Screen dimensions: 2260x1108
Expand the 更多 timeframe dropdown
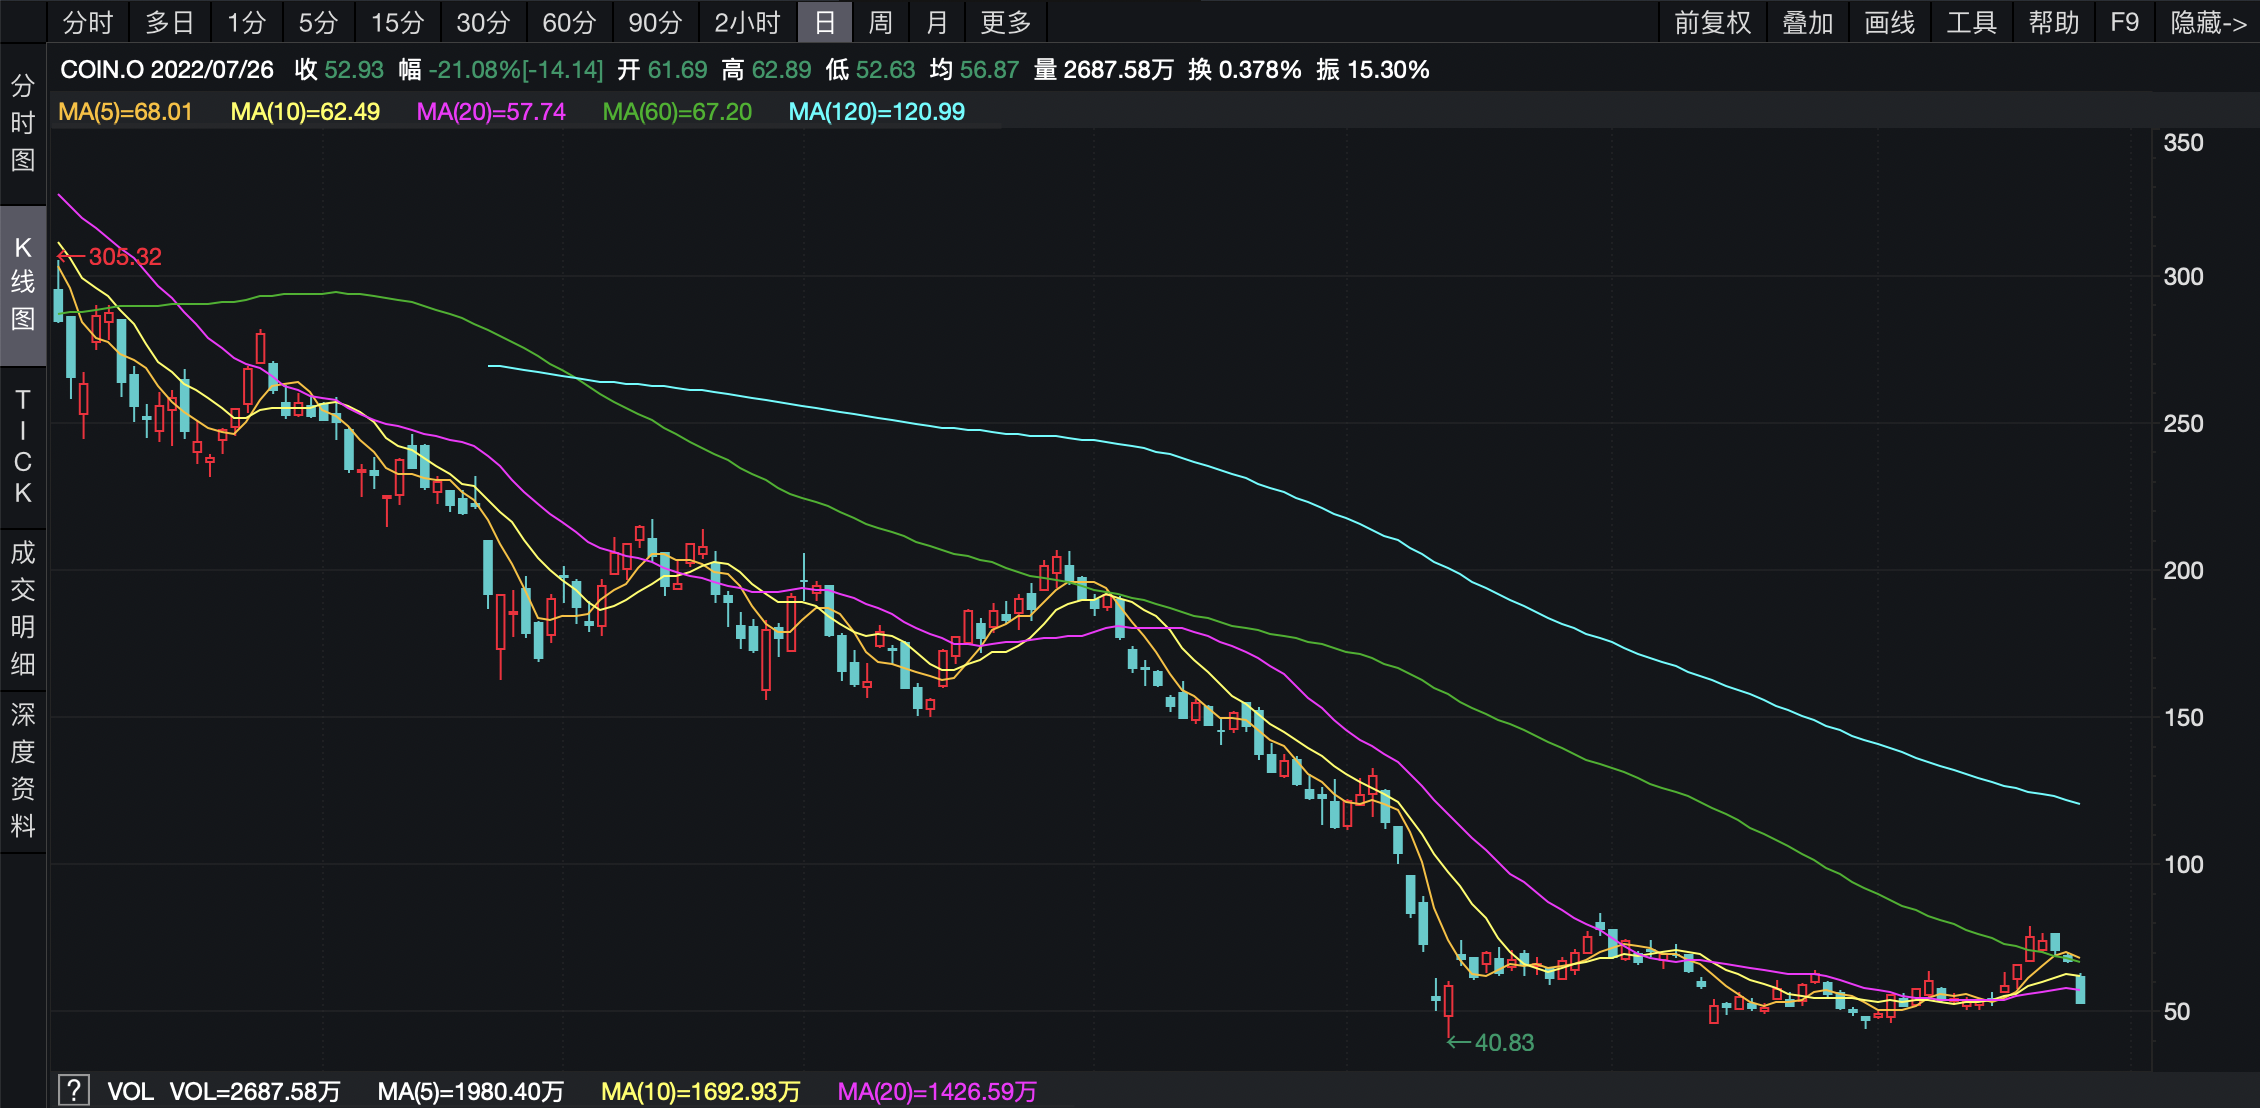point(1003,21)
